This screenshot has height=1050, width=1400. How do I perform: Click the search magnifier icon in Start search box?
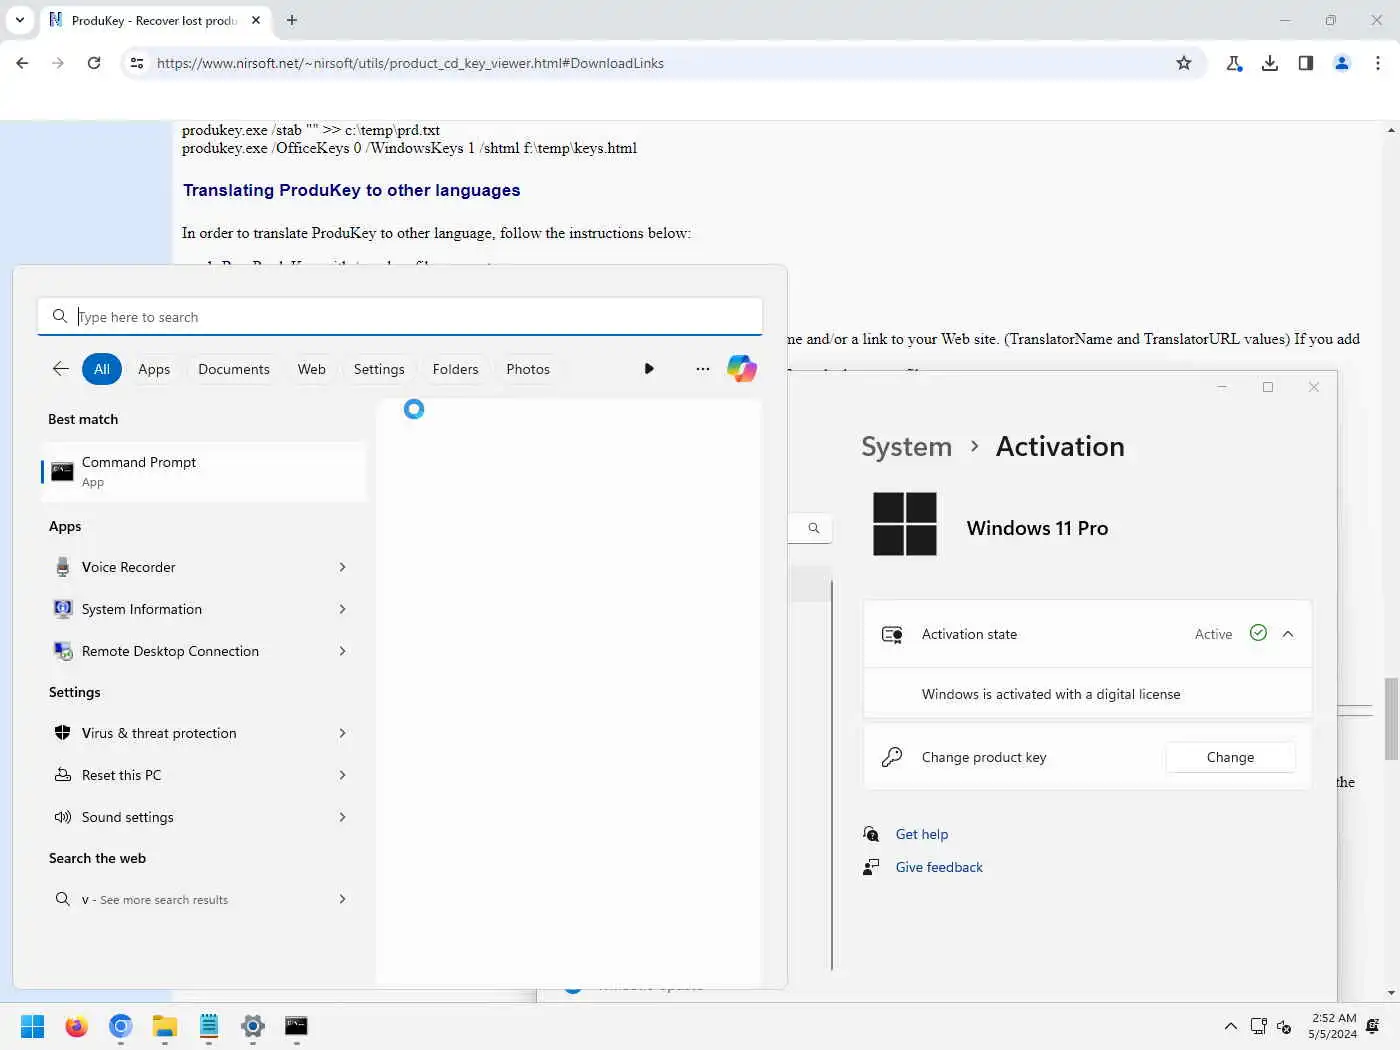[x=60, y=316]
